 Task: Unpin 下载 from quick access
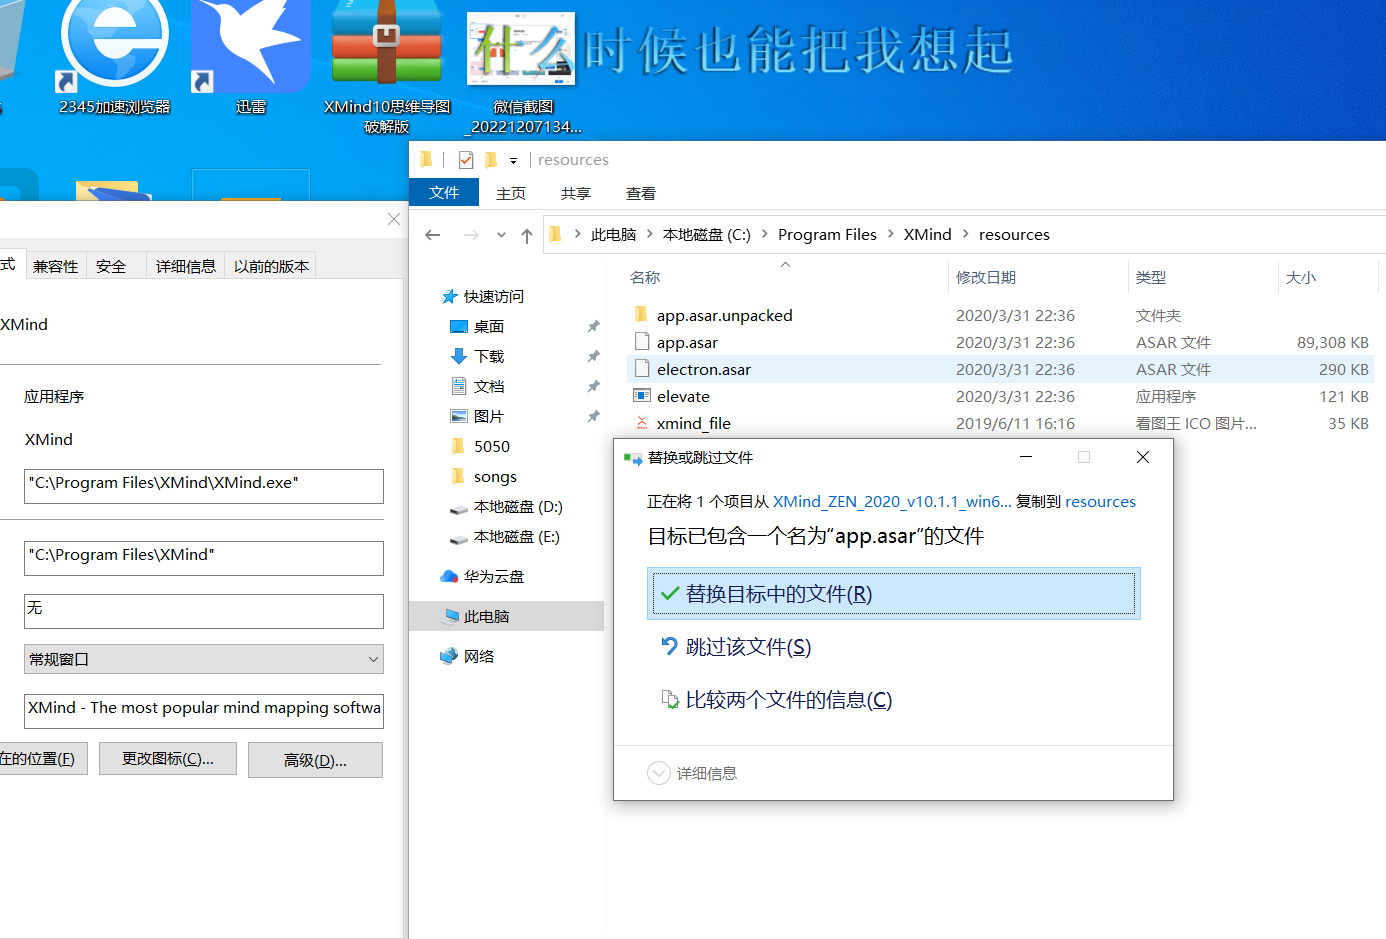pyautogui.click(x=593, y=356)
